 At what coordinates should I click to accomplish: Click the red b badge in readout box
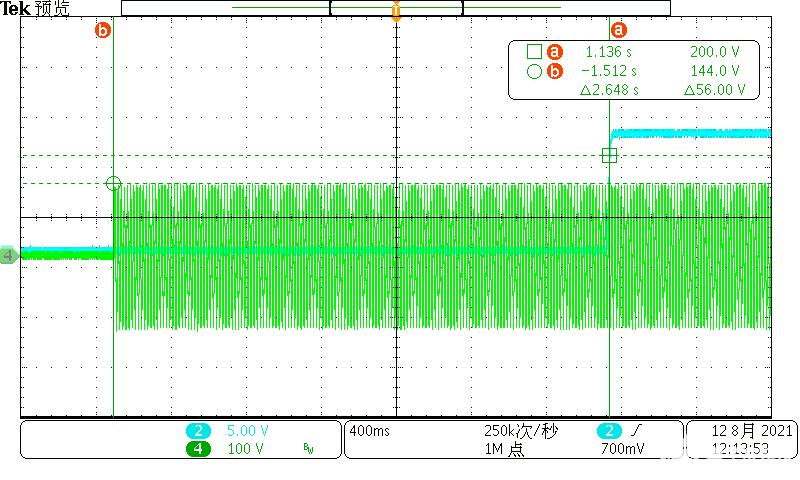tap(555, 71)
